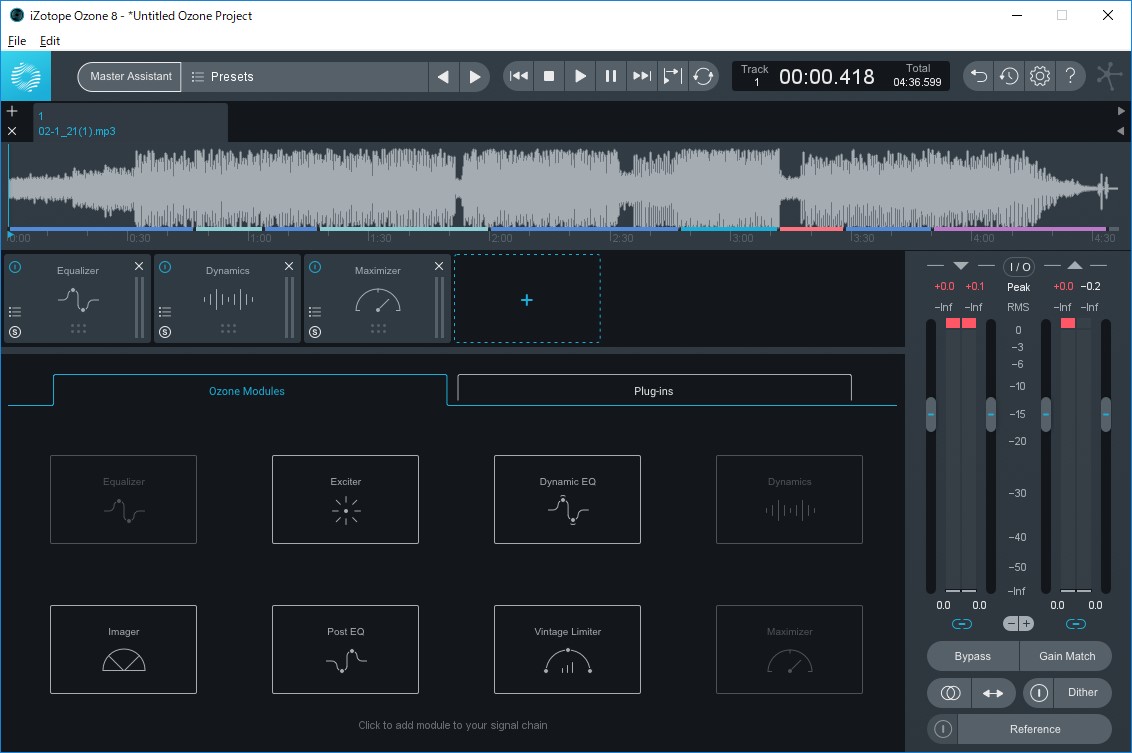
Task: Click left input gain slider handle
Action: click(x=931, y=415)
